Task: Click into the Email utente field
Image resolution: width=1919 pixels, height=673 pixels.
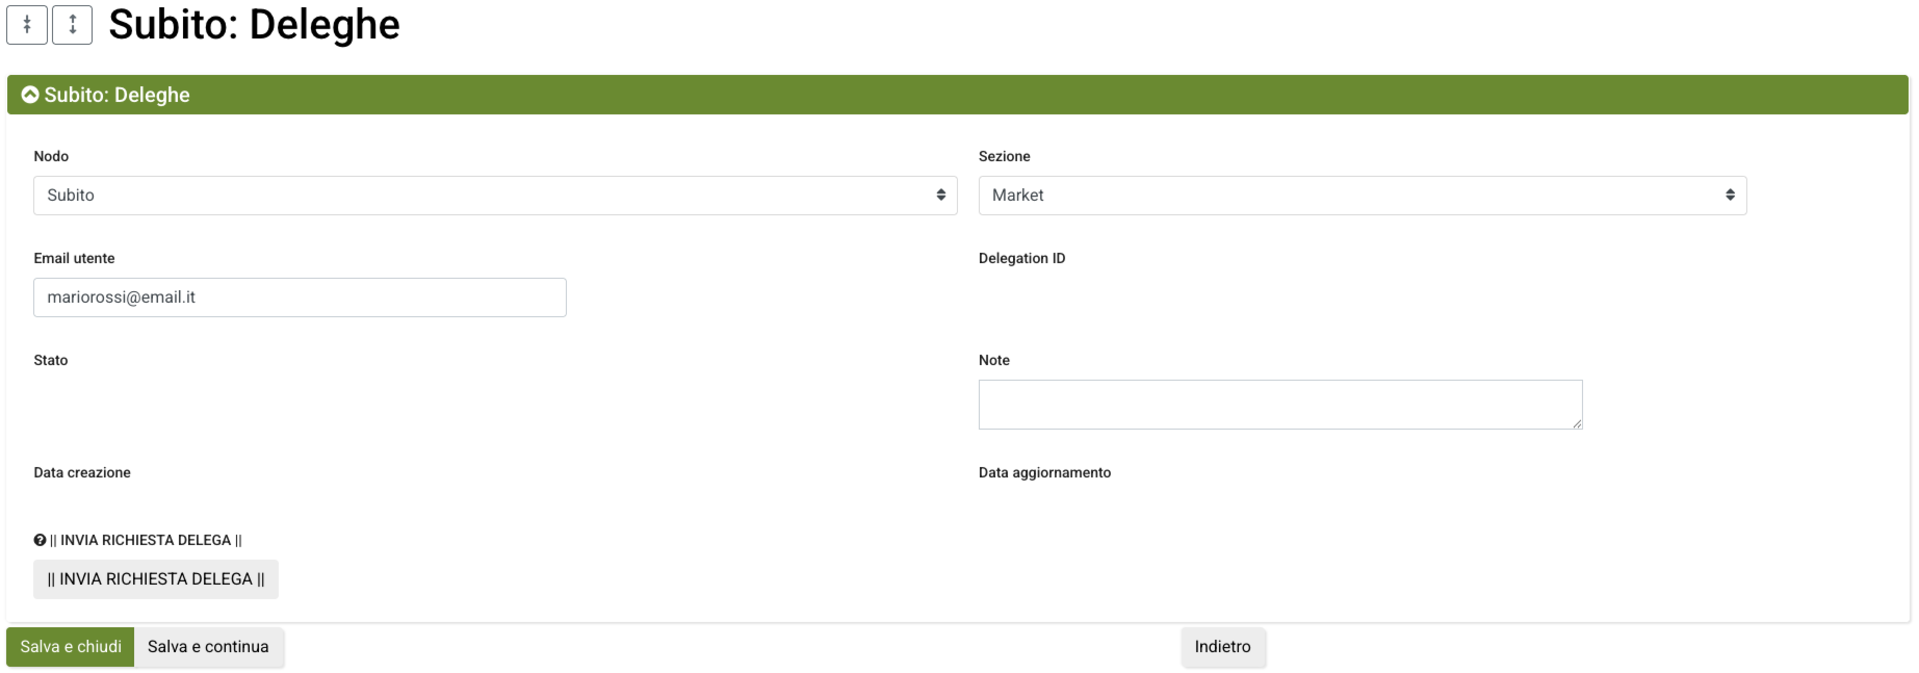Action: click(300, 298)
